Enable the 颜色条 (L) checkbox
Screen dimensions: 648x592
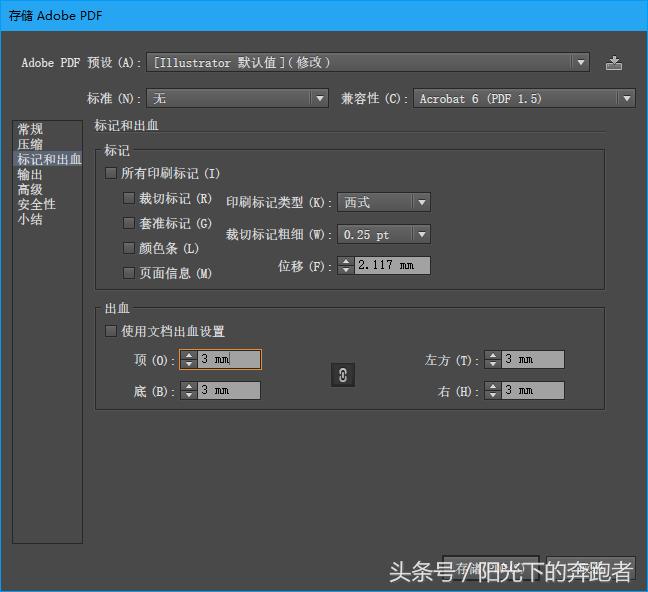point(129,248)
